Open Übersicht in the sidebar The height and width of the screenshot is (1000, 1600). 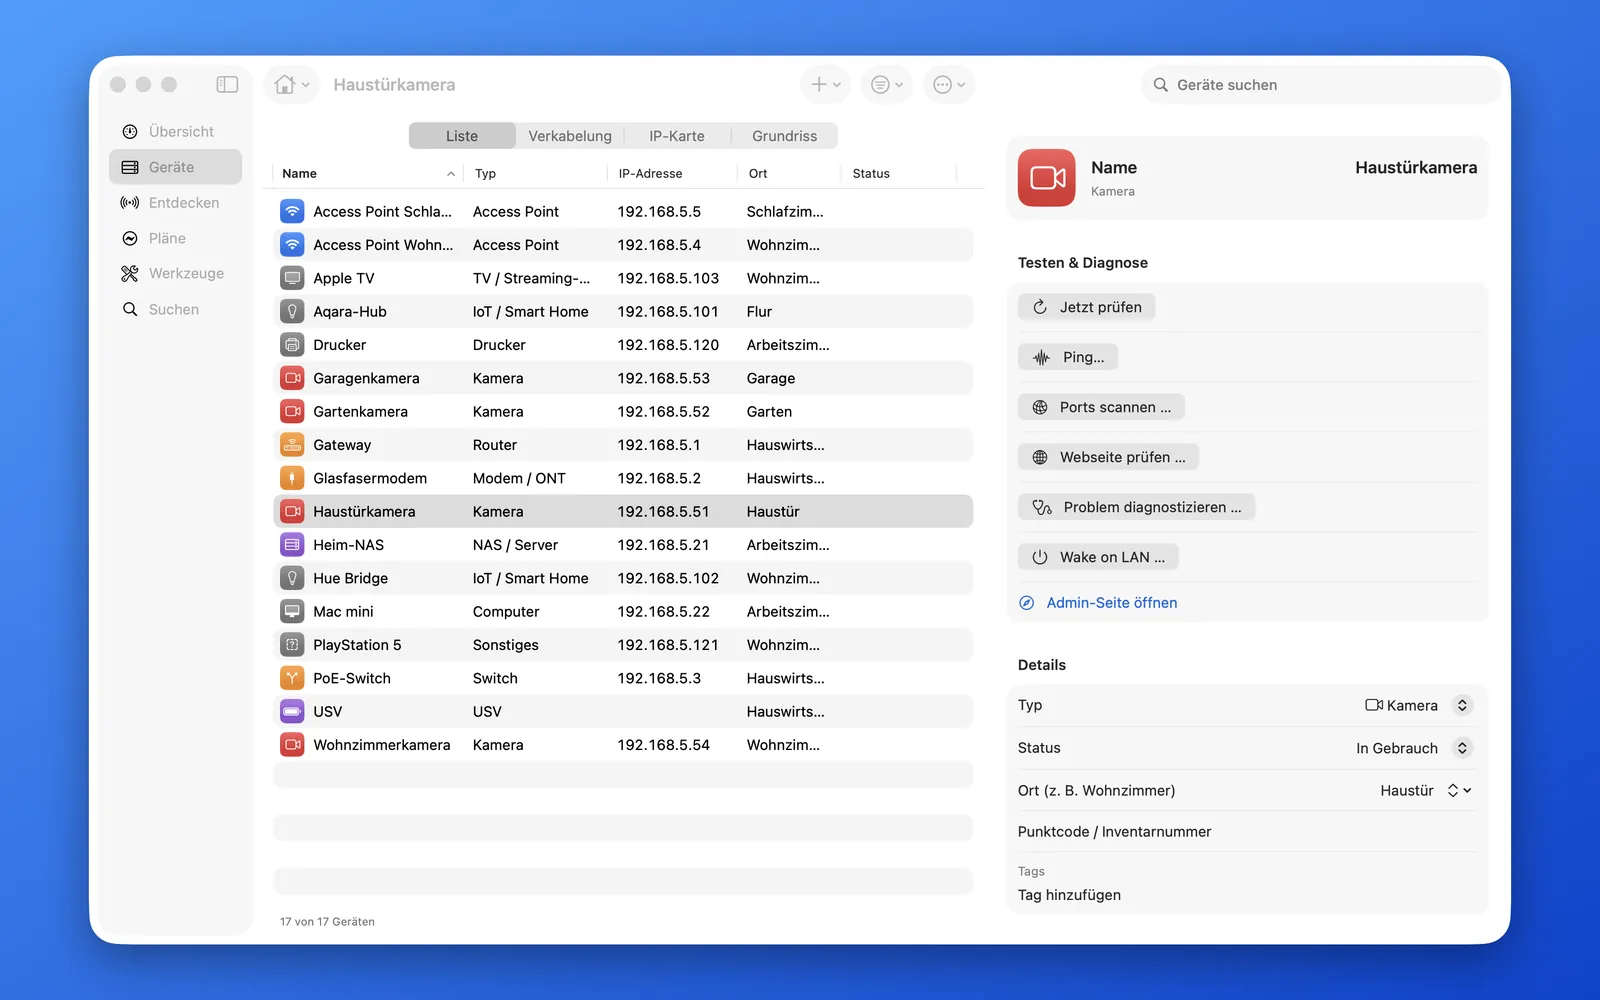[175, 132]
